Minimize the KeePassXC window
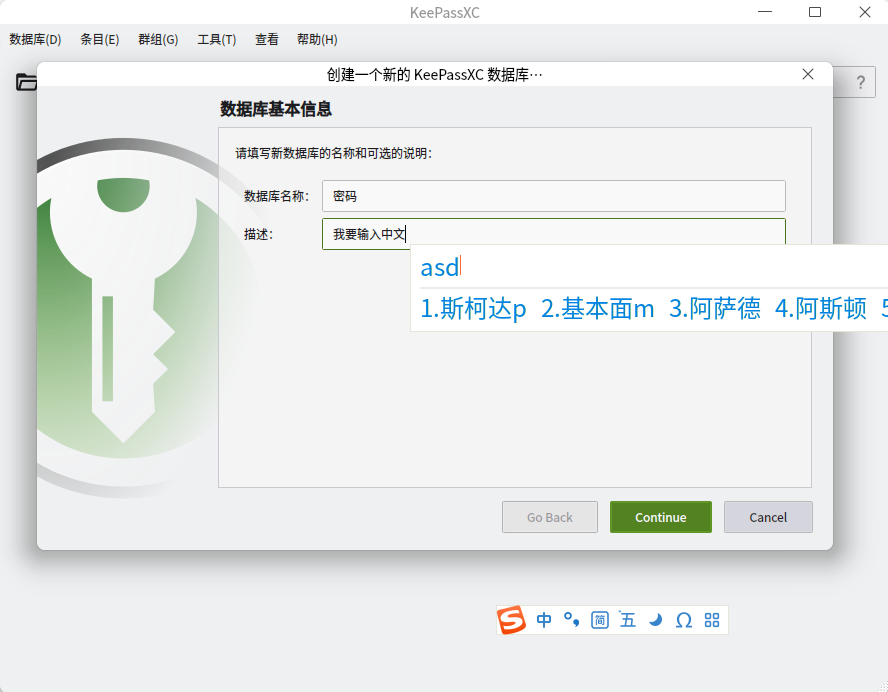888x692 pixels. [x=765, y=12]
